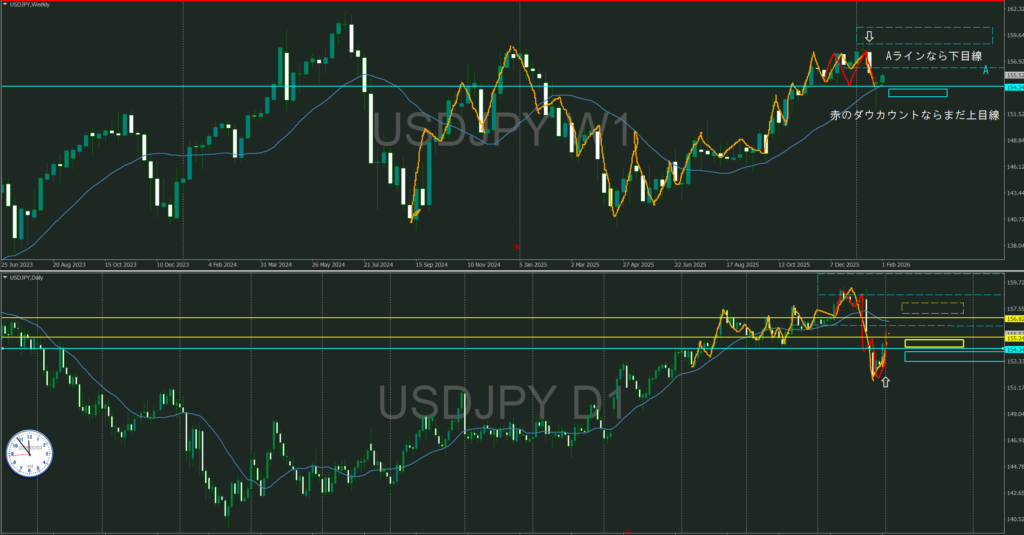Click the yellow 156.82 price label on daily axis
This screenshot has height=535, width=1024.
coord(1013,318)
